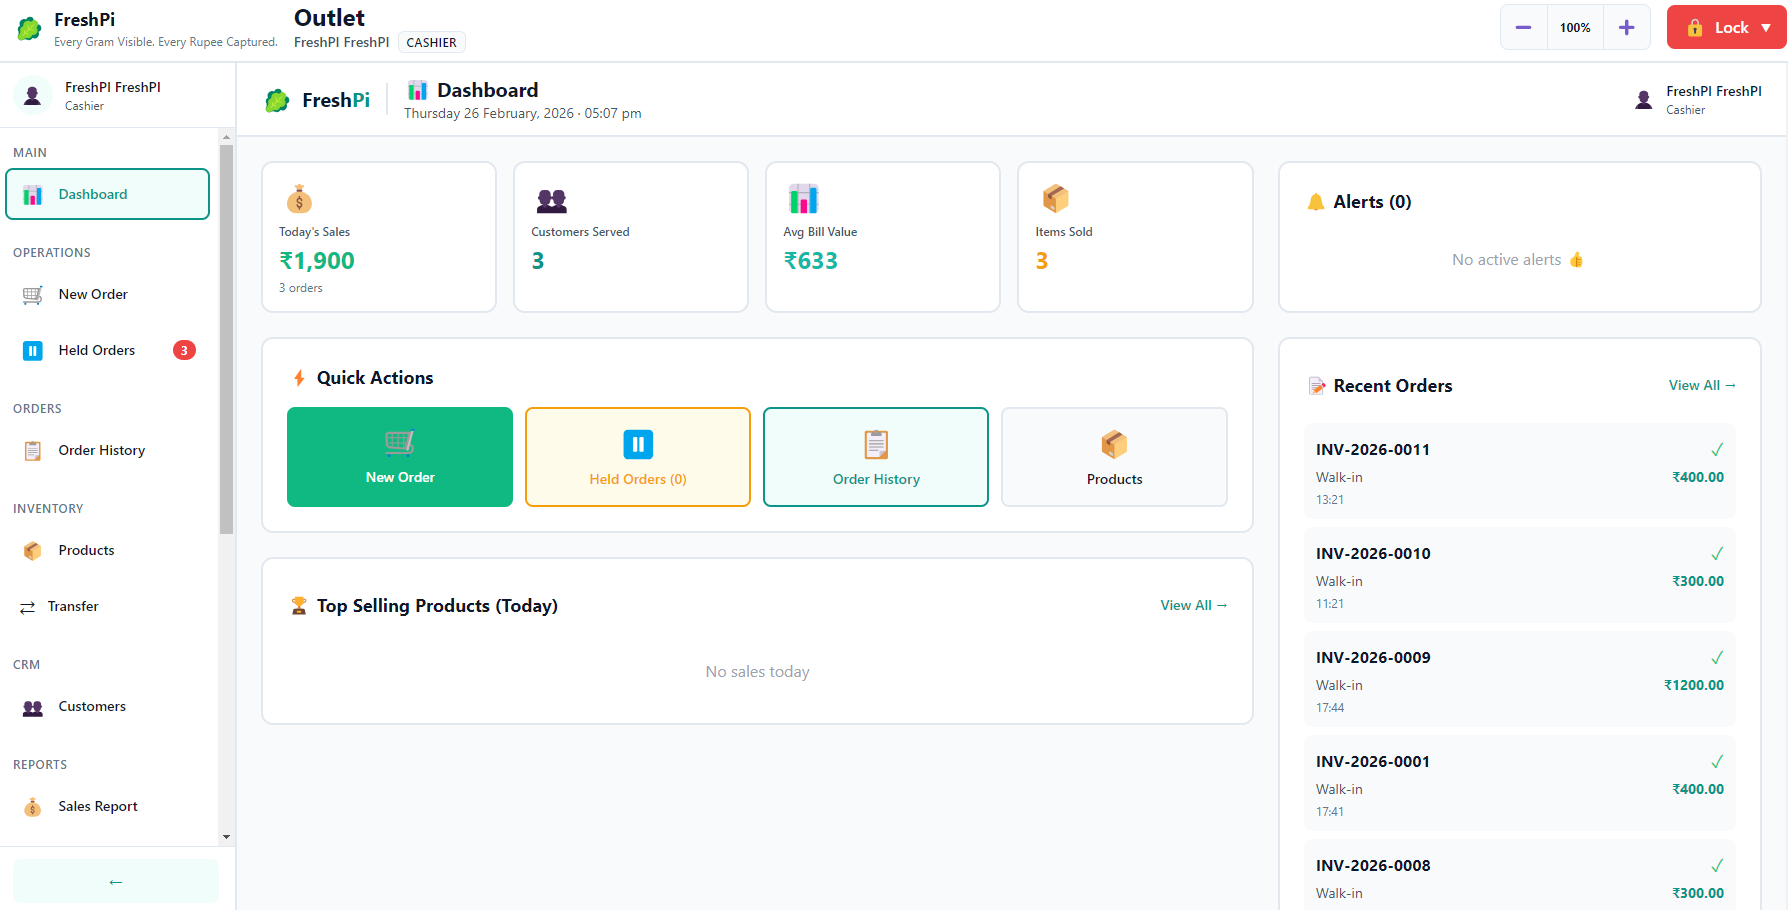Switch to the Dashboard sidebar item
The image size is (1788, 910).
(x=93, y=194)
